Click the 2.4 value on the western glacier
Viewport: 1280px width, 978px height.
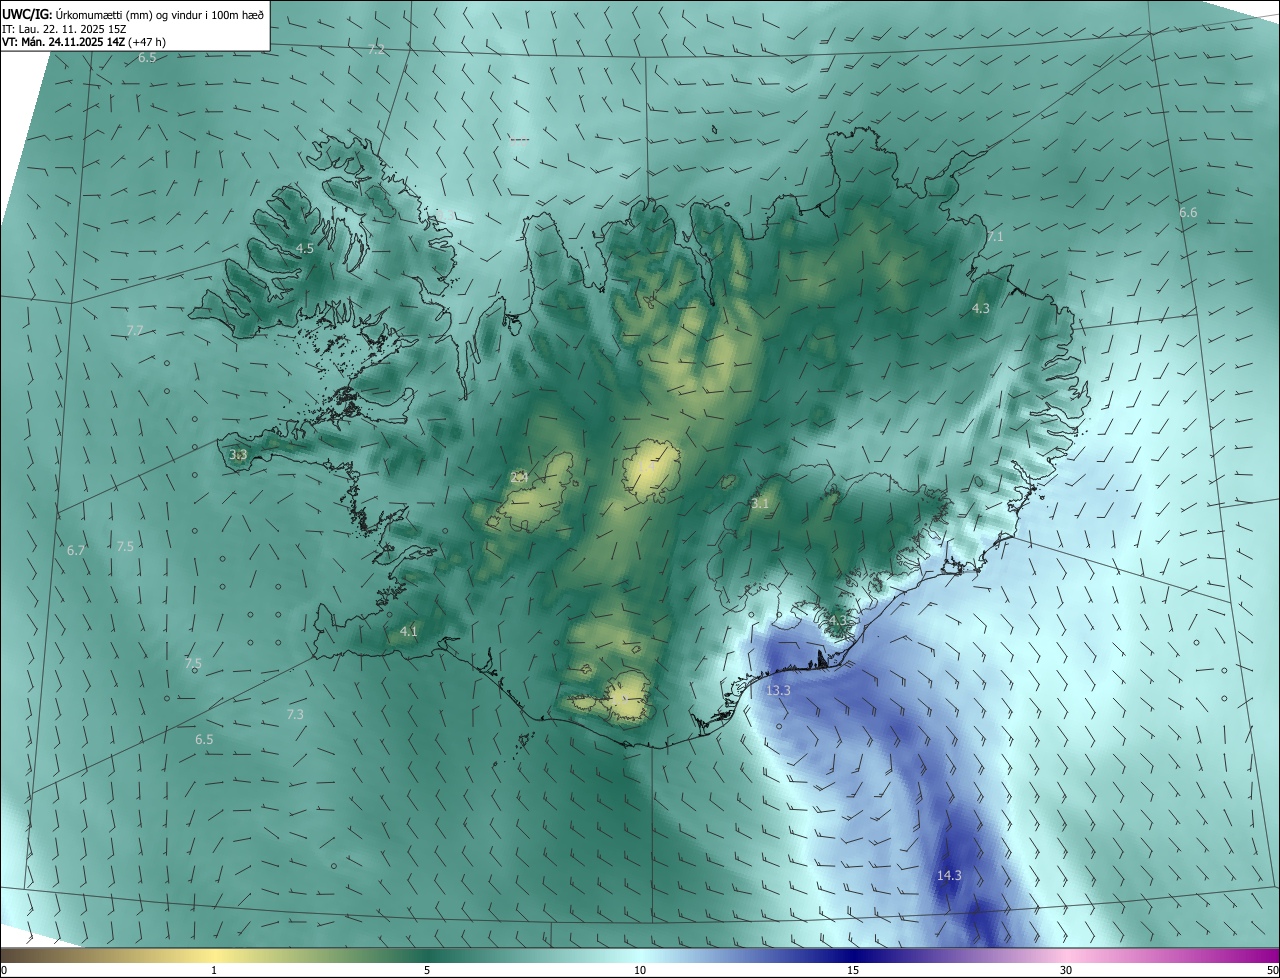(519, 477)
